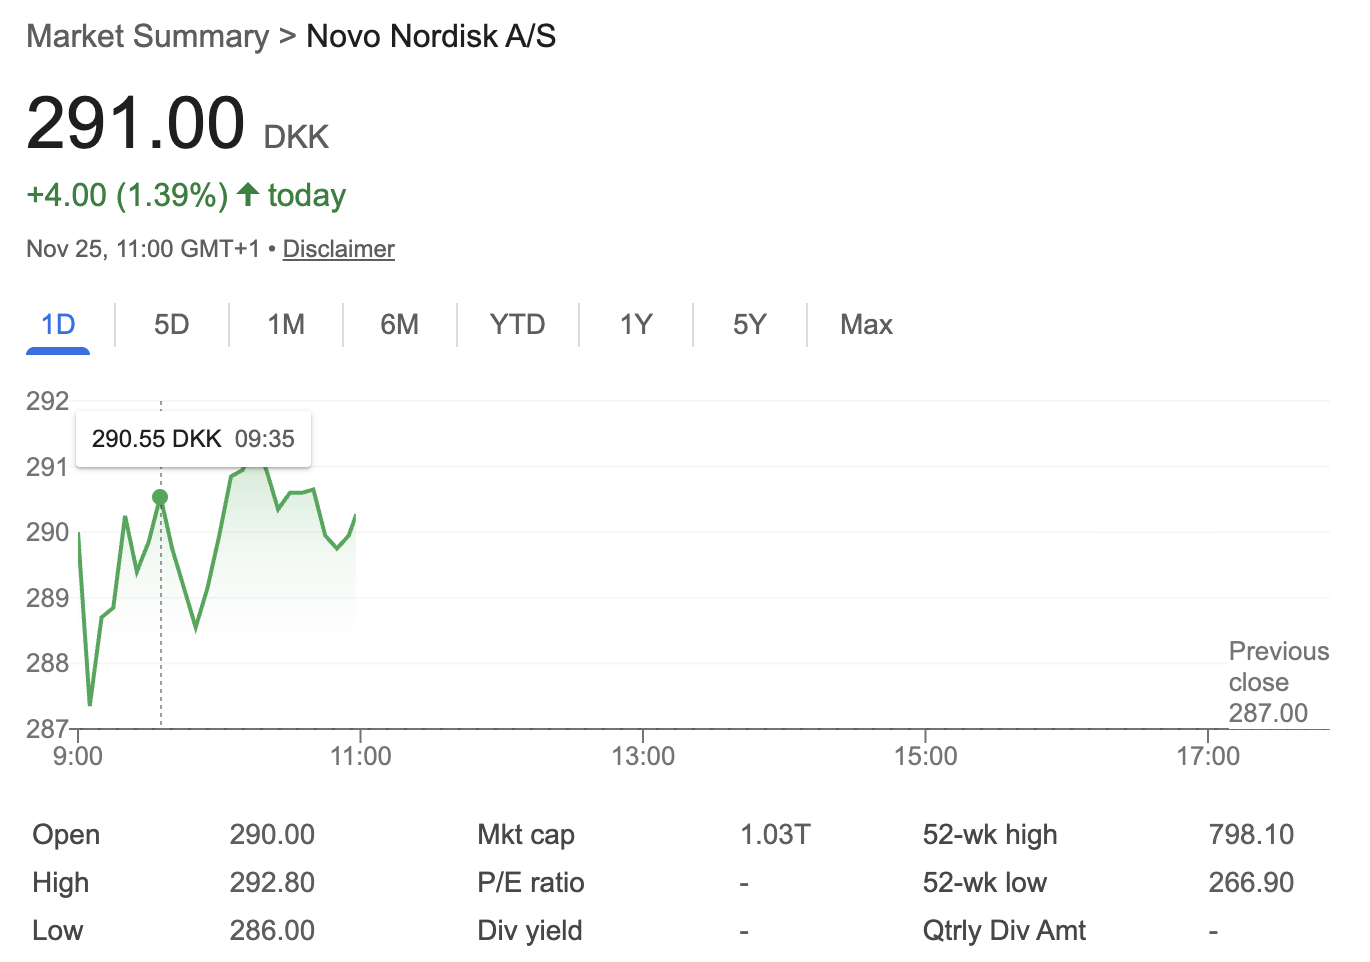The height and width of the screenshot is (962, 1370).
Task: Show the 5Y chart
Action: click(x=748, y=324)
